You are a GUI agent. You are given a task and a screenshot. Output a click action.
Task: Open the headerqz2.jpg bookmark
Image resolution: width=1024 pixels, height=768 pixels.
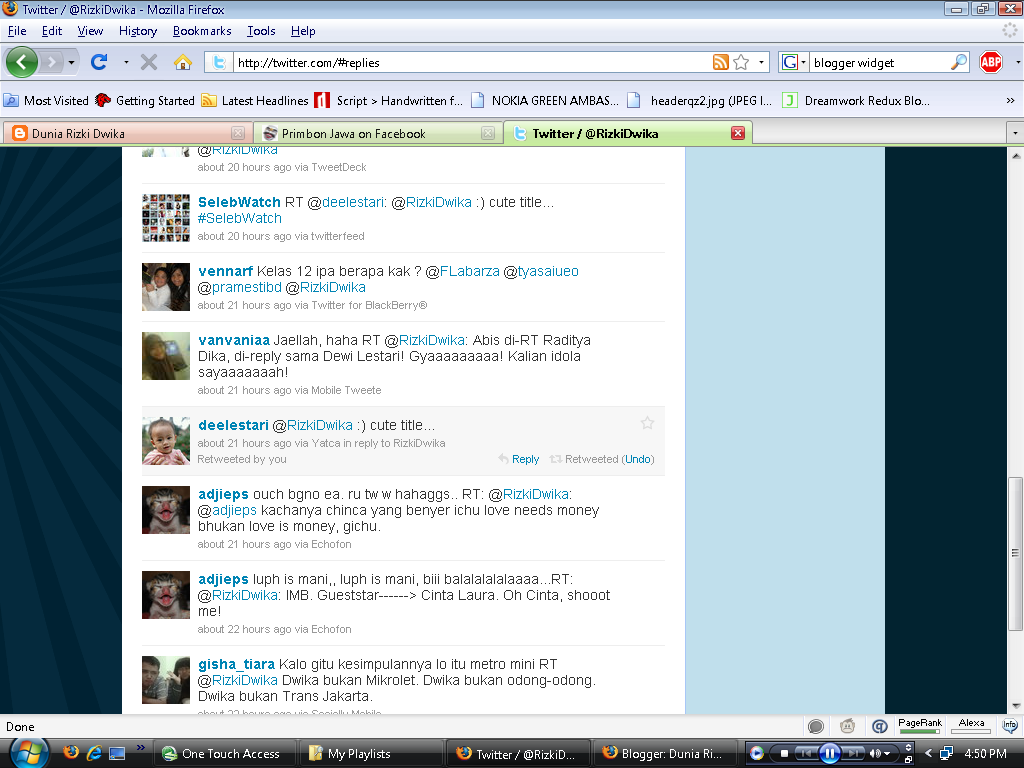(x=699, y=101)
